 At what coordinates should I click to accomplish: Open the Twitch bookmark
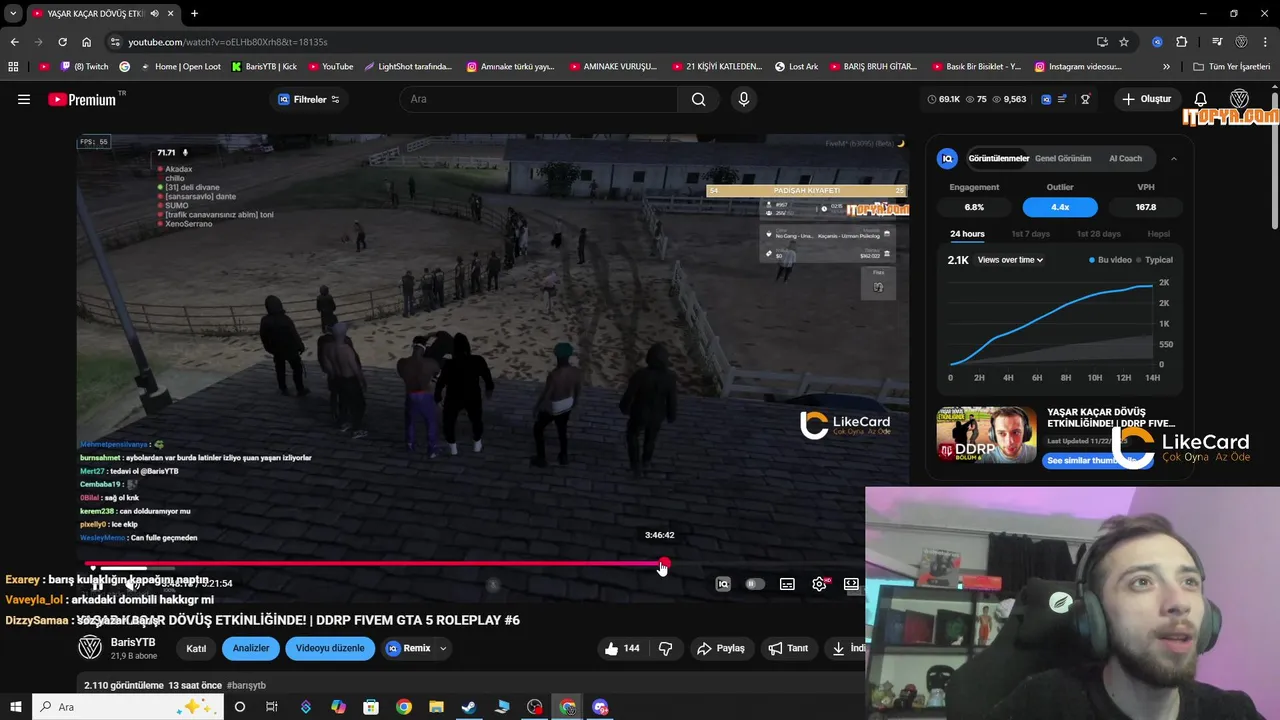84,67
